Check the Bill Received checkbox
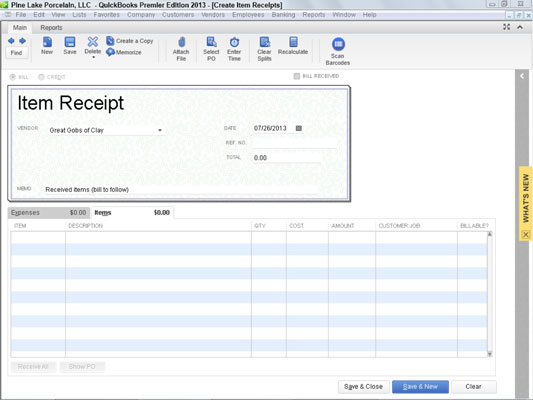The height and width of the screenshot is (400, 533). pyautogui.click(x=297, y=76)
